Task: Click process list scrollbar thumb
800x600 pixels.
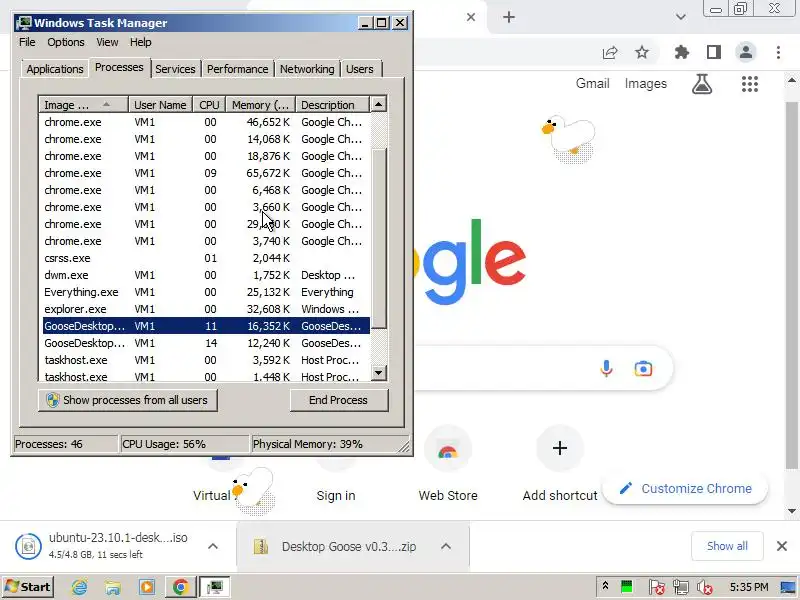Action: (x=379, y=238)
